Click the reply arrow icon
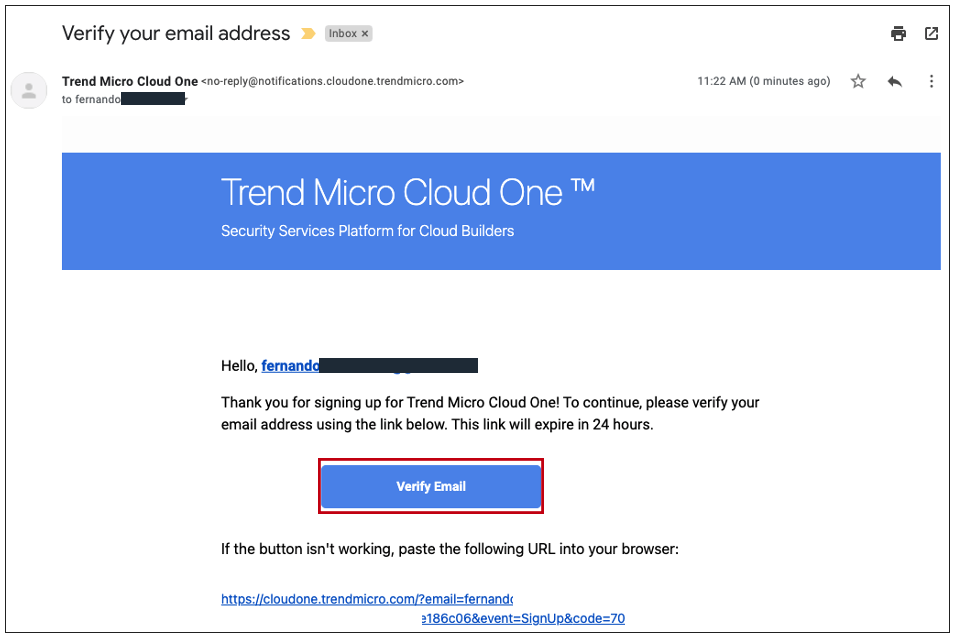 click(895, 81)
